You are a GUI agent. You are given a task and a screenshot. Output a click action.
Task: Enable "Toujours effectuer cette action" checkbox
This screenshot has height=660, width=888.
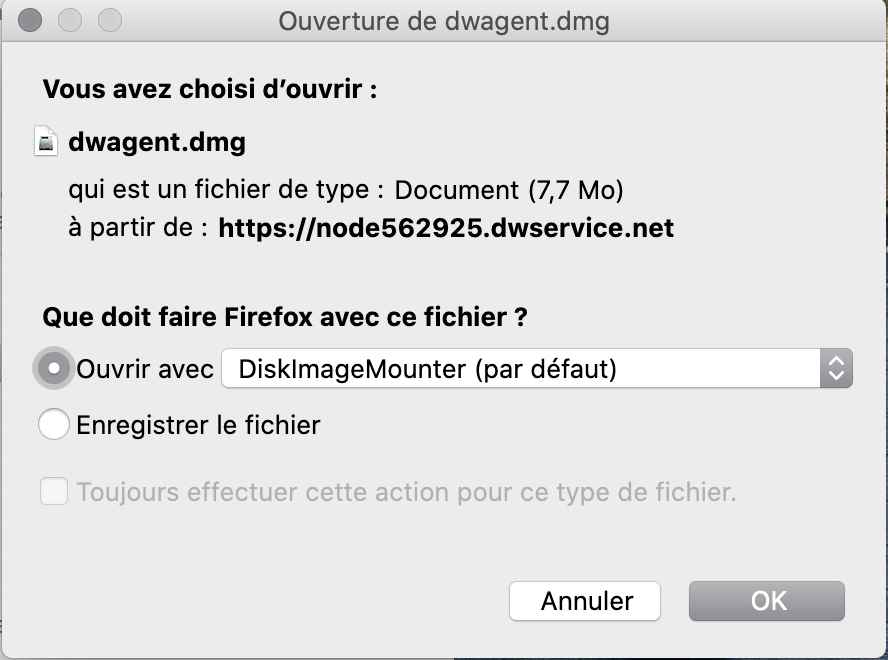point(55,492)
